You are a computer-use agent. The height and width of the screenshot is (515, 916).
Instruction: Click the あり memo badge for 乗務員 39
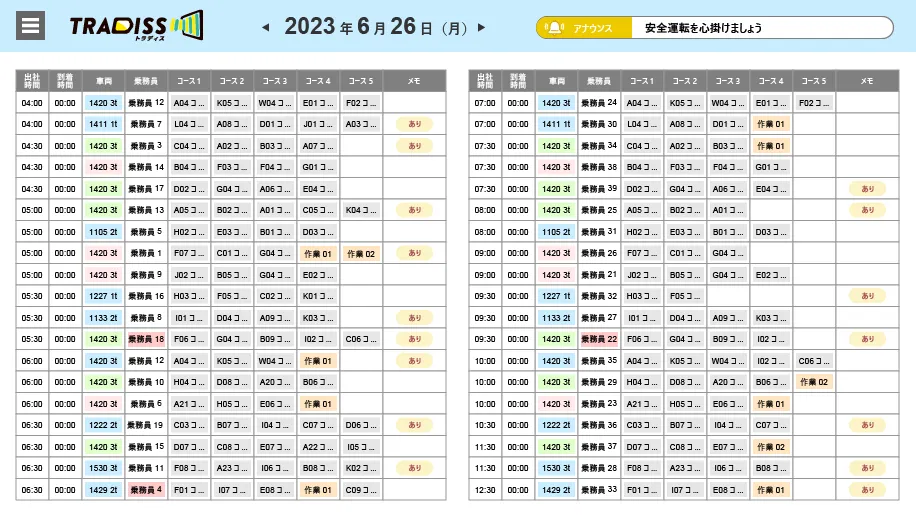867,189
